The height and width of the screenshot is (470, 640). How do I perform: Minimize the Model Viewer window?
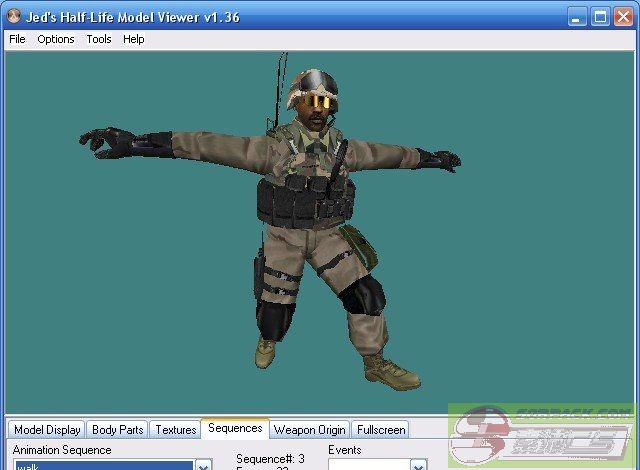click(577, 17)
